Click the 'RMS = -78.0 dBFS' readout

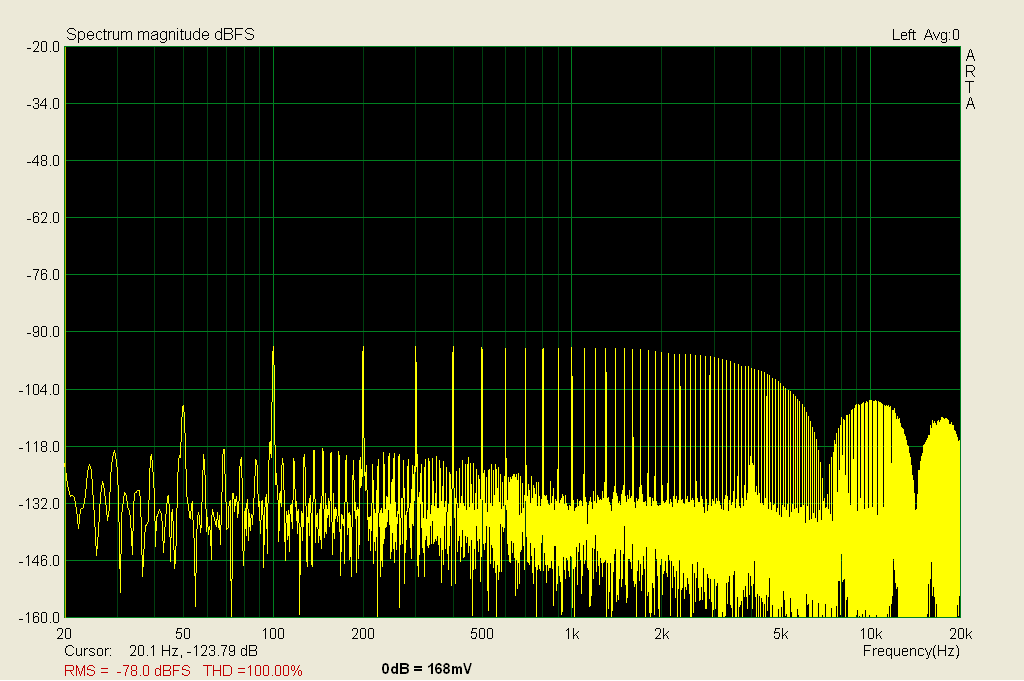click(x=127, y=671)
